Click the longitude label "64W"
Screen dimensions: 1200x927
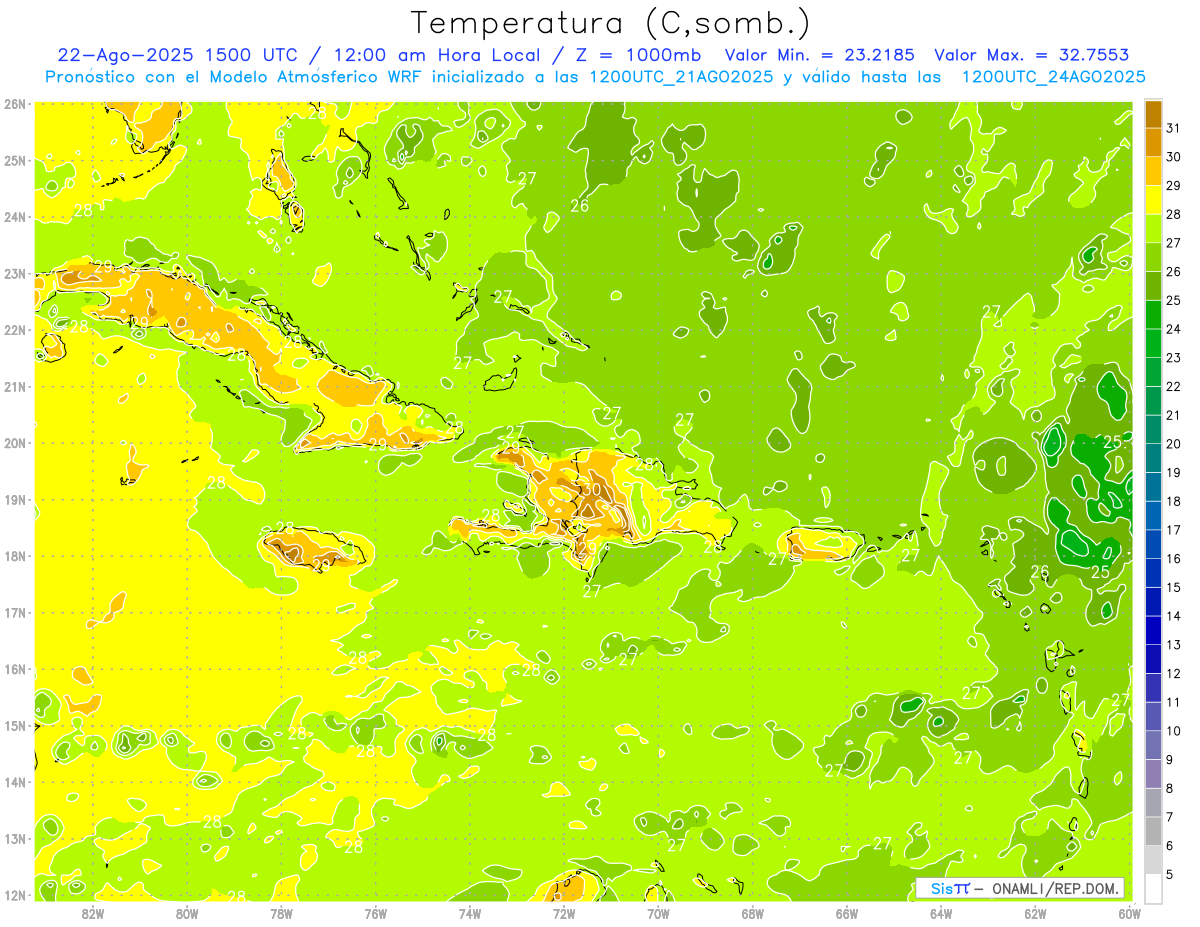tap(941, 913)
